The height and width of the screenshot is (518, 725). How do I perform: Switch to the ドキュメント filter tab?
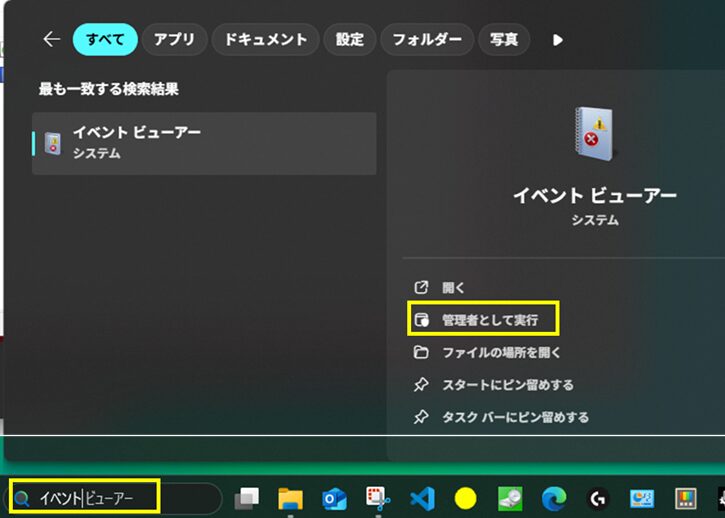(x=265, y=40)
